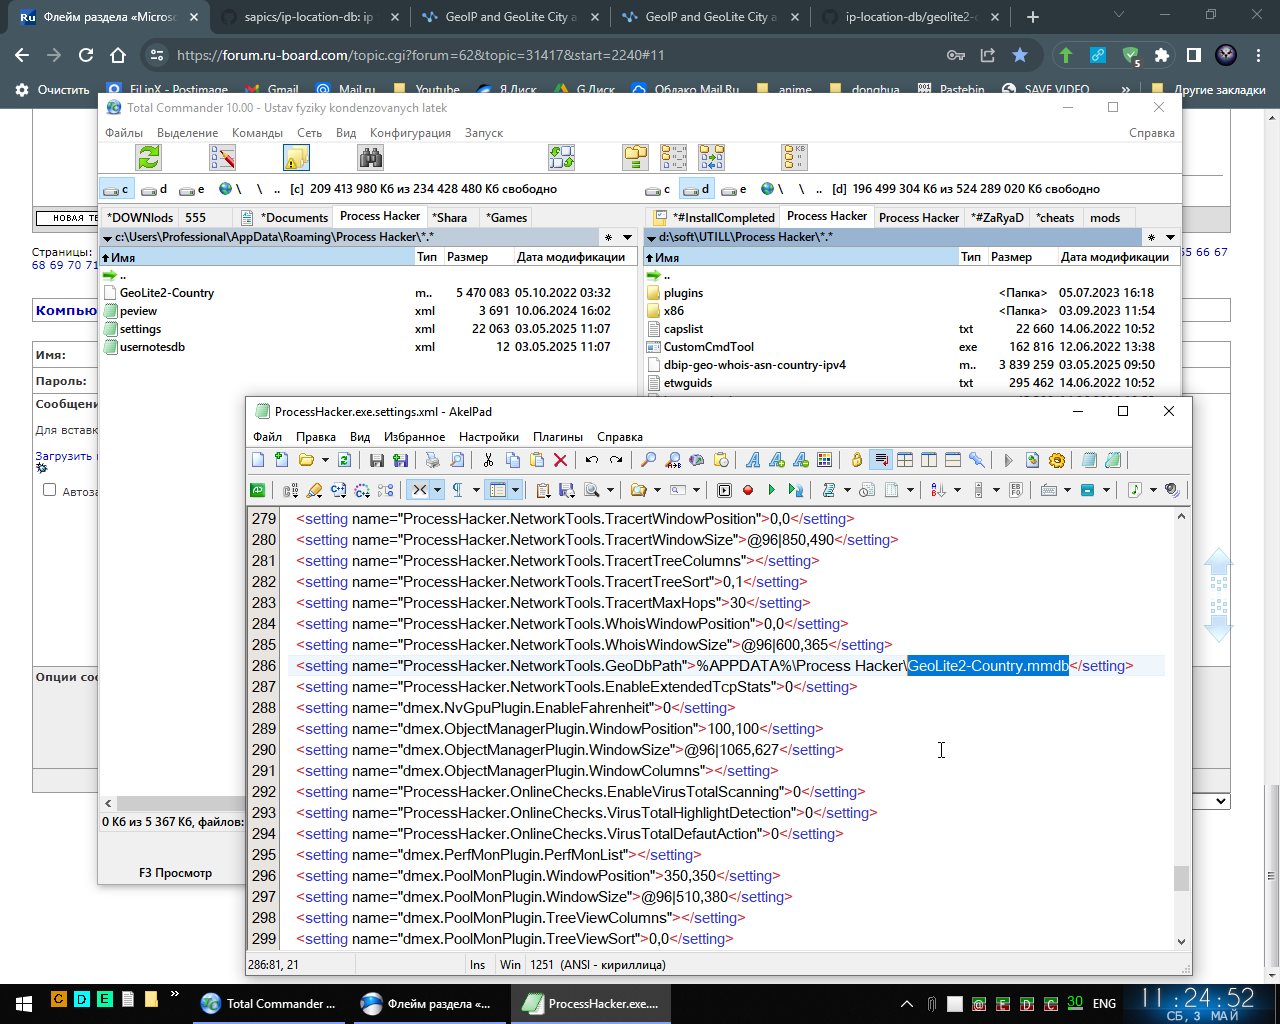1280x1024 pixels.
Task: Increase font size with A plus icon
Action: pos(777,460)
